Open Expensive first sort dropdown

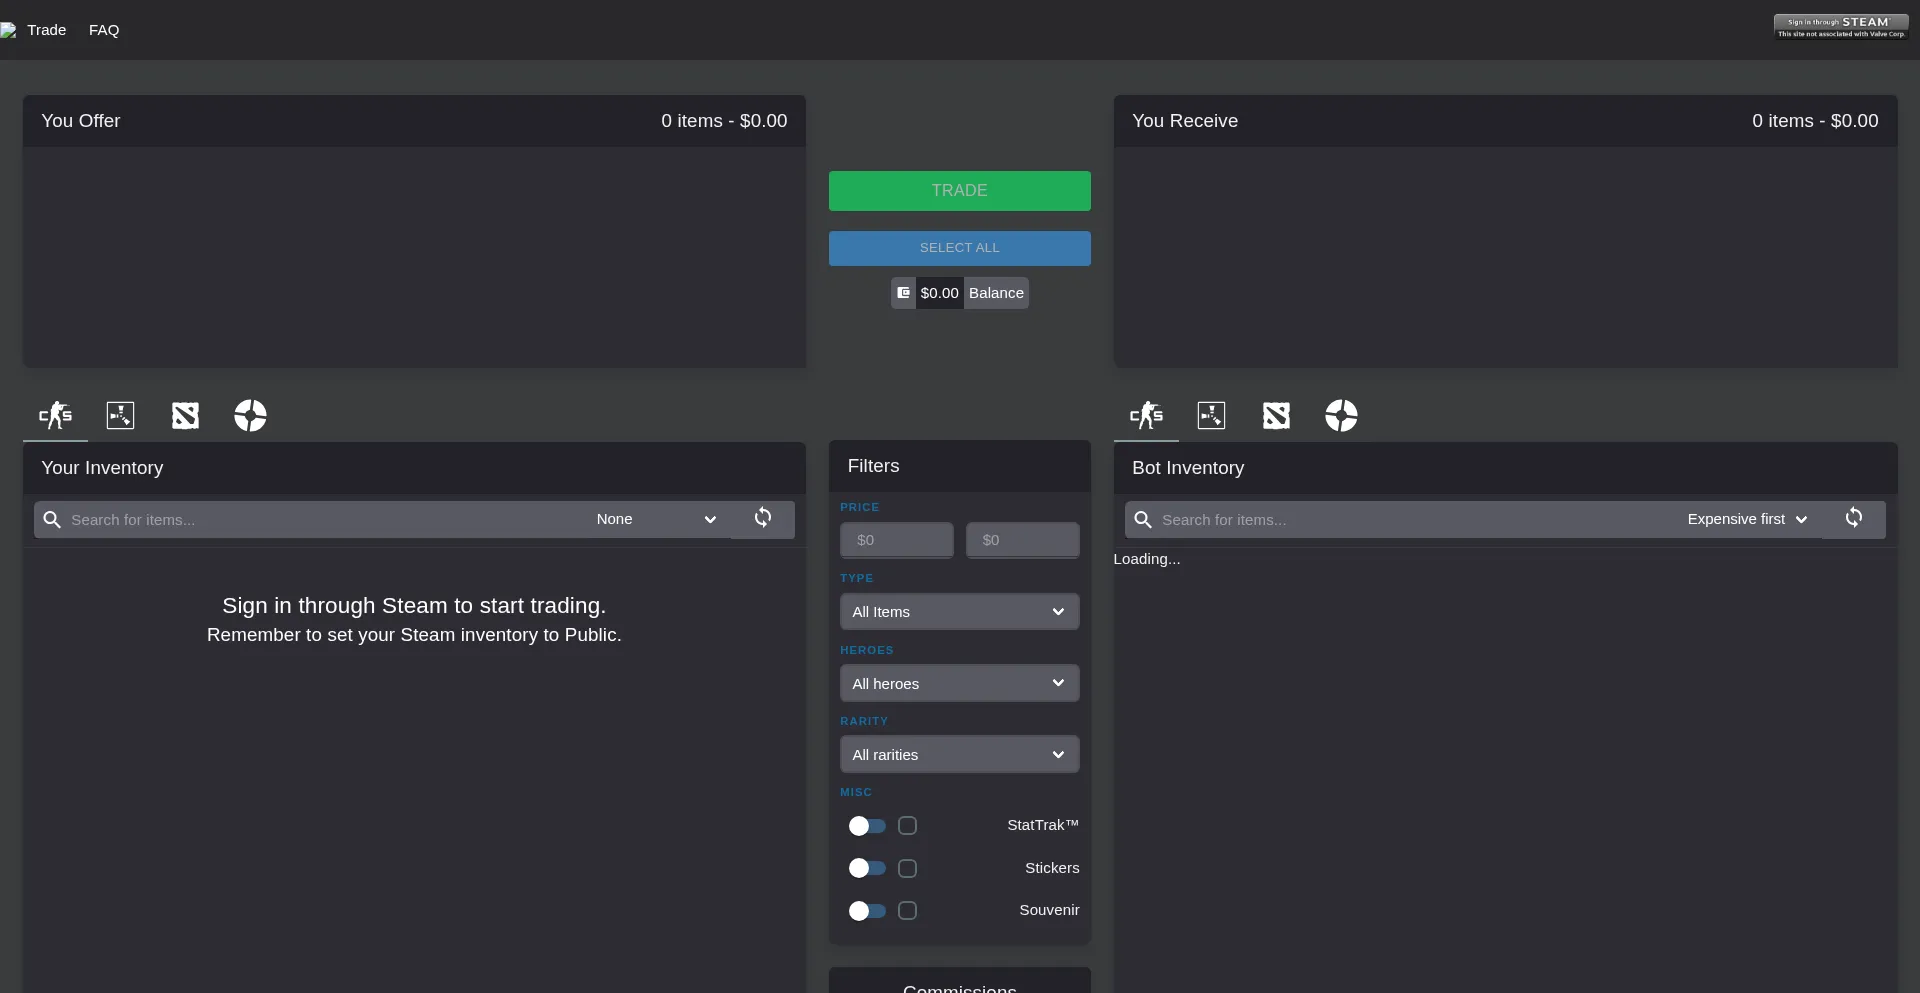click(x=1746, y=519)
